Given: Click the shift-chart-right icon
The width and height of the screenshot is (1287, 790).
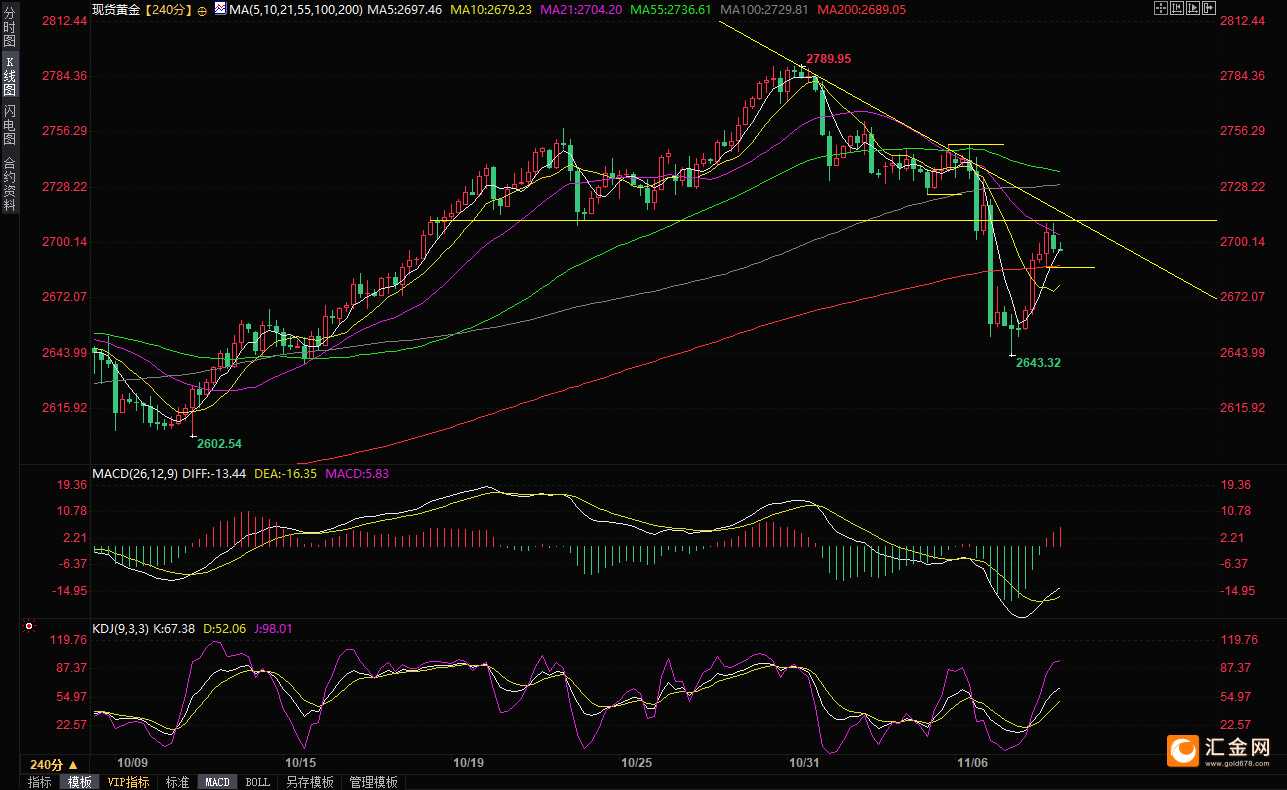Looking at the screenshot, I should 1209,8.
